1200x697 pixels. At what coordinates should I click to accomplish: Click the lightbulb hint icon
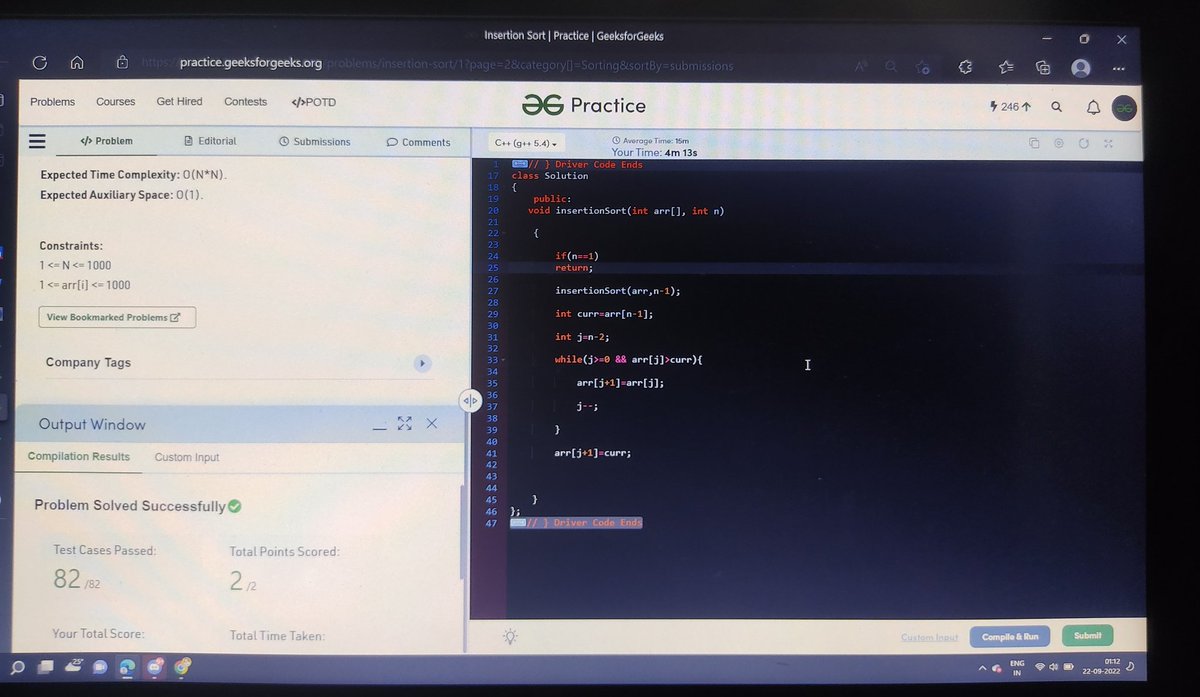coord(510,636)
